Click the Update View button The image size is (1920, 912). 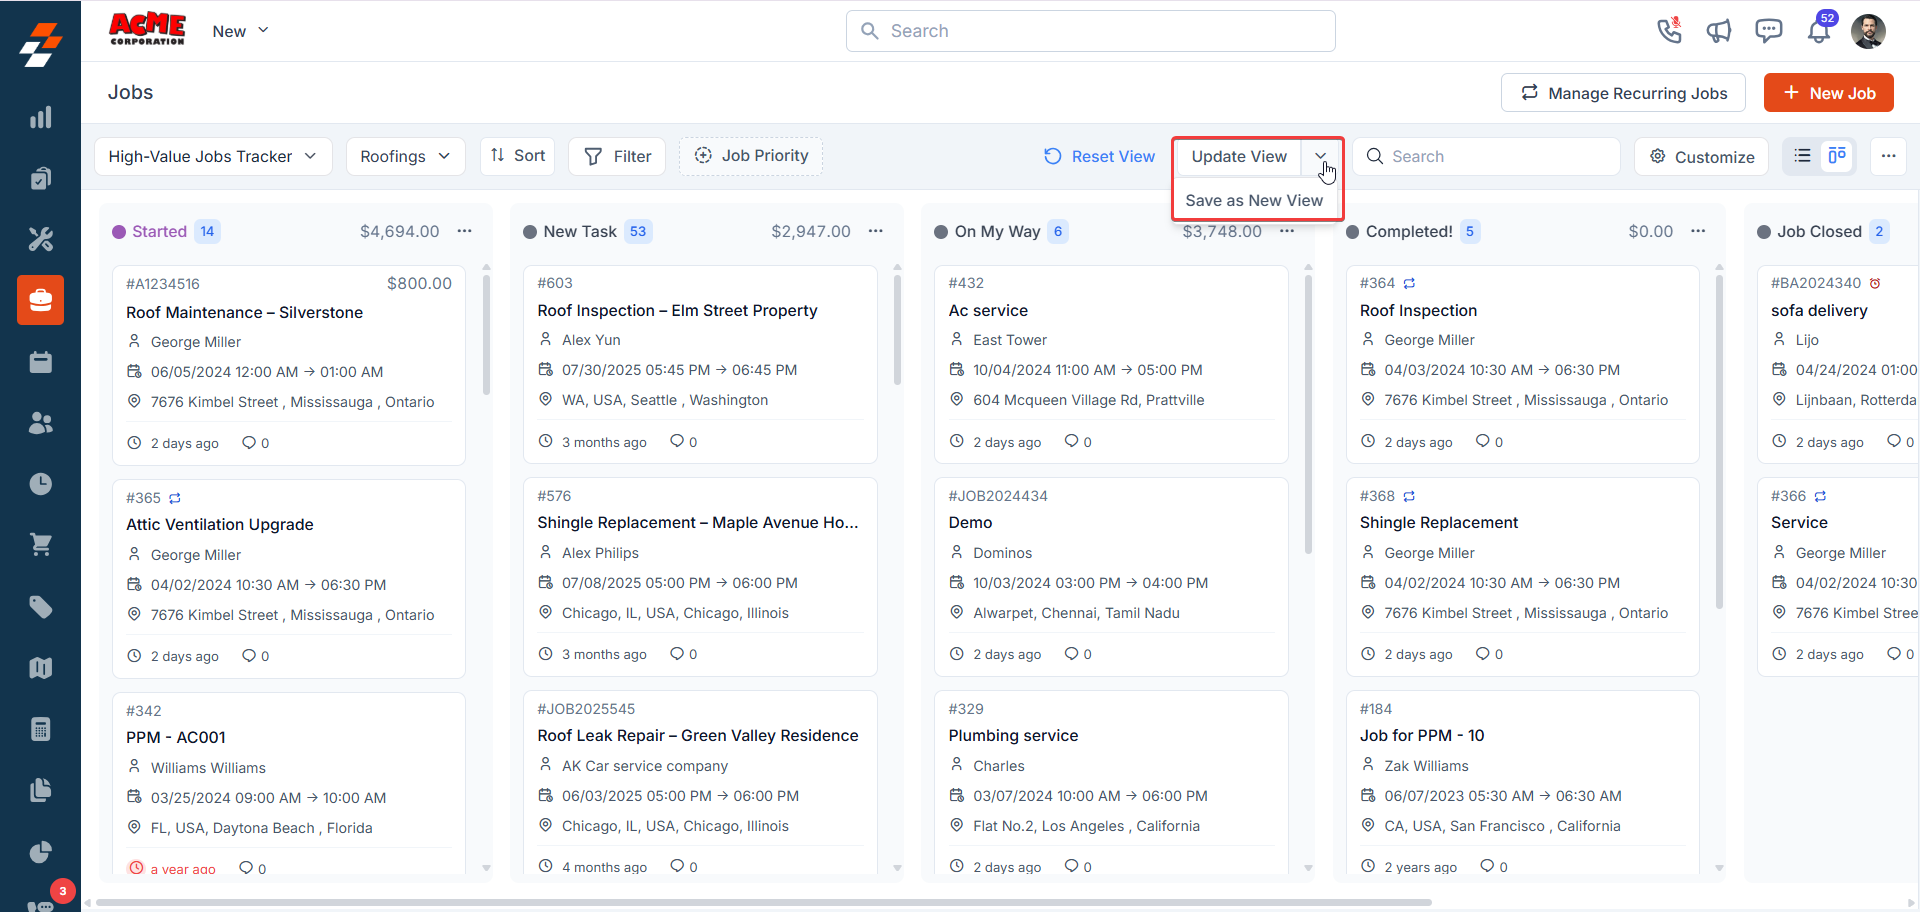[x=1238, y=156]
